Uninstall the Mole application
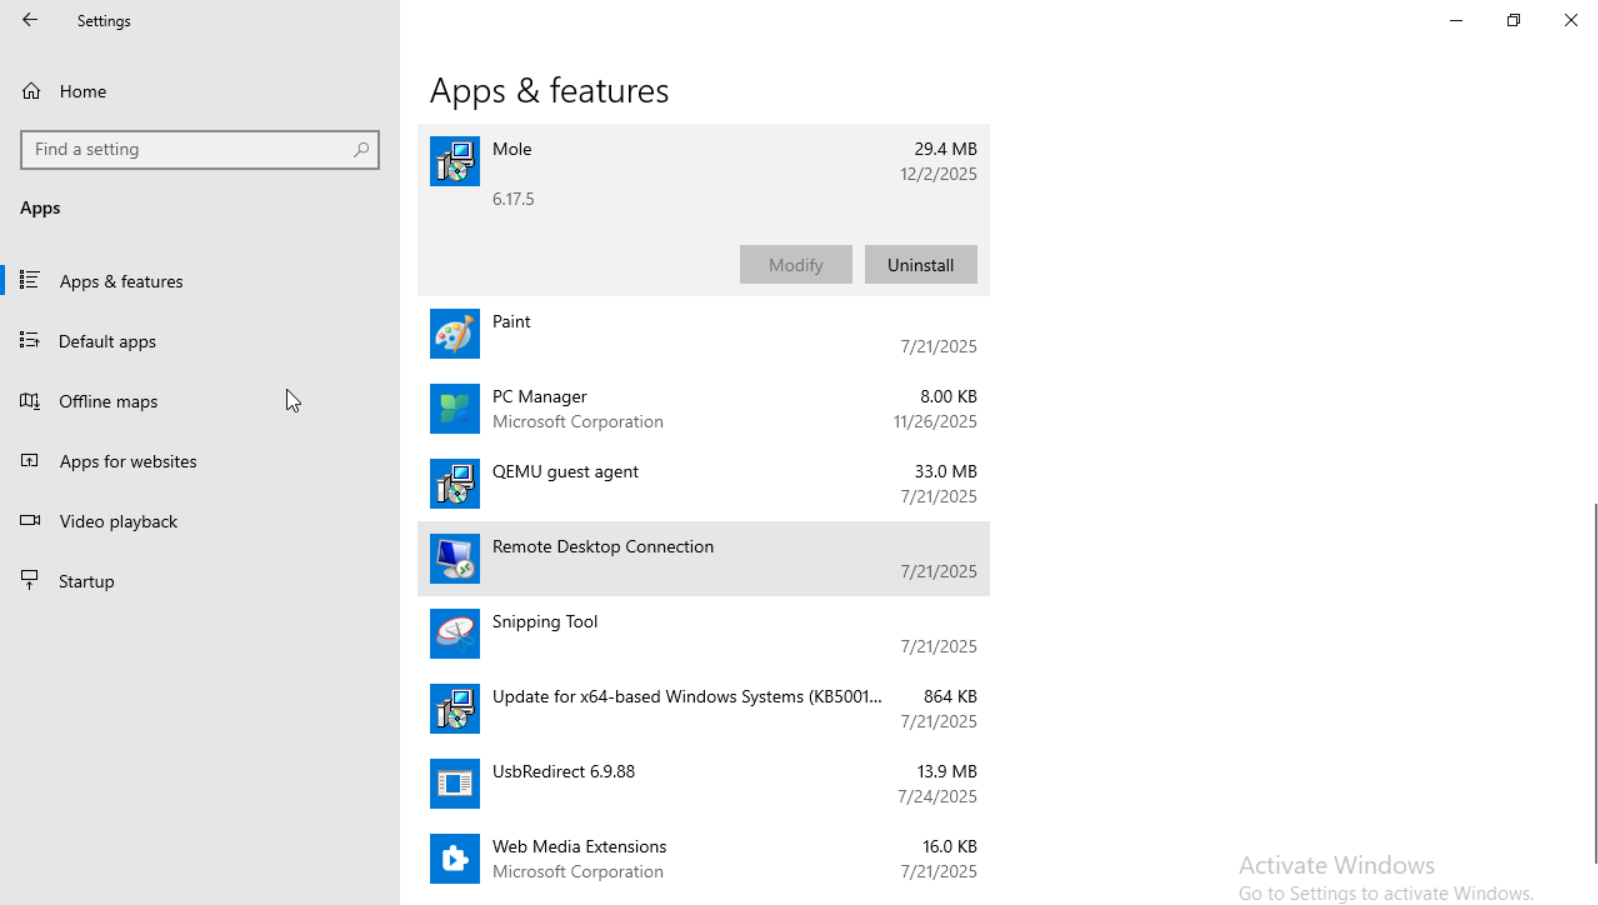The image size is (1598, 905). click(920, 265)
